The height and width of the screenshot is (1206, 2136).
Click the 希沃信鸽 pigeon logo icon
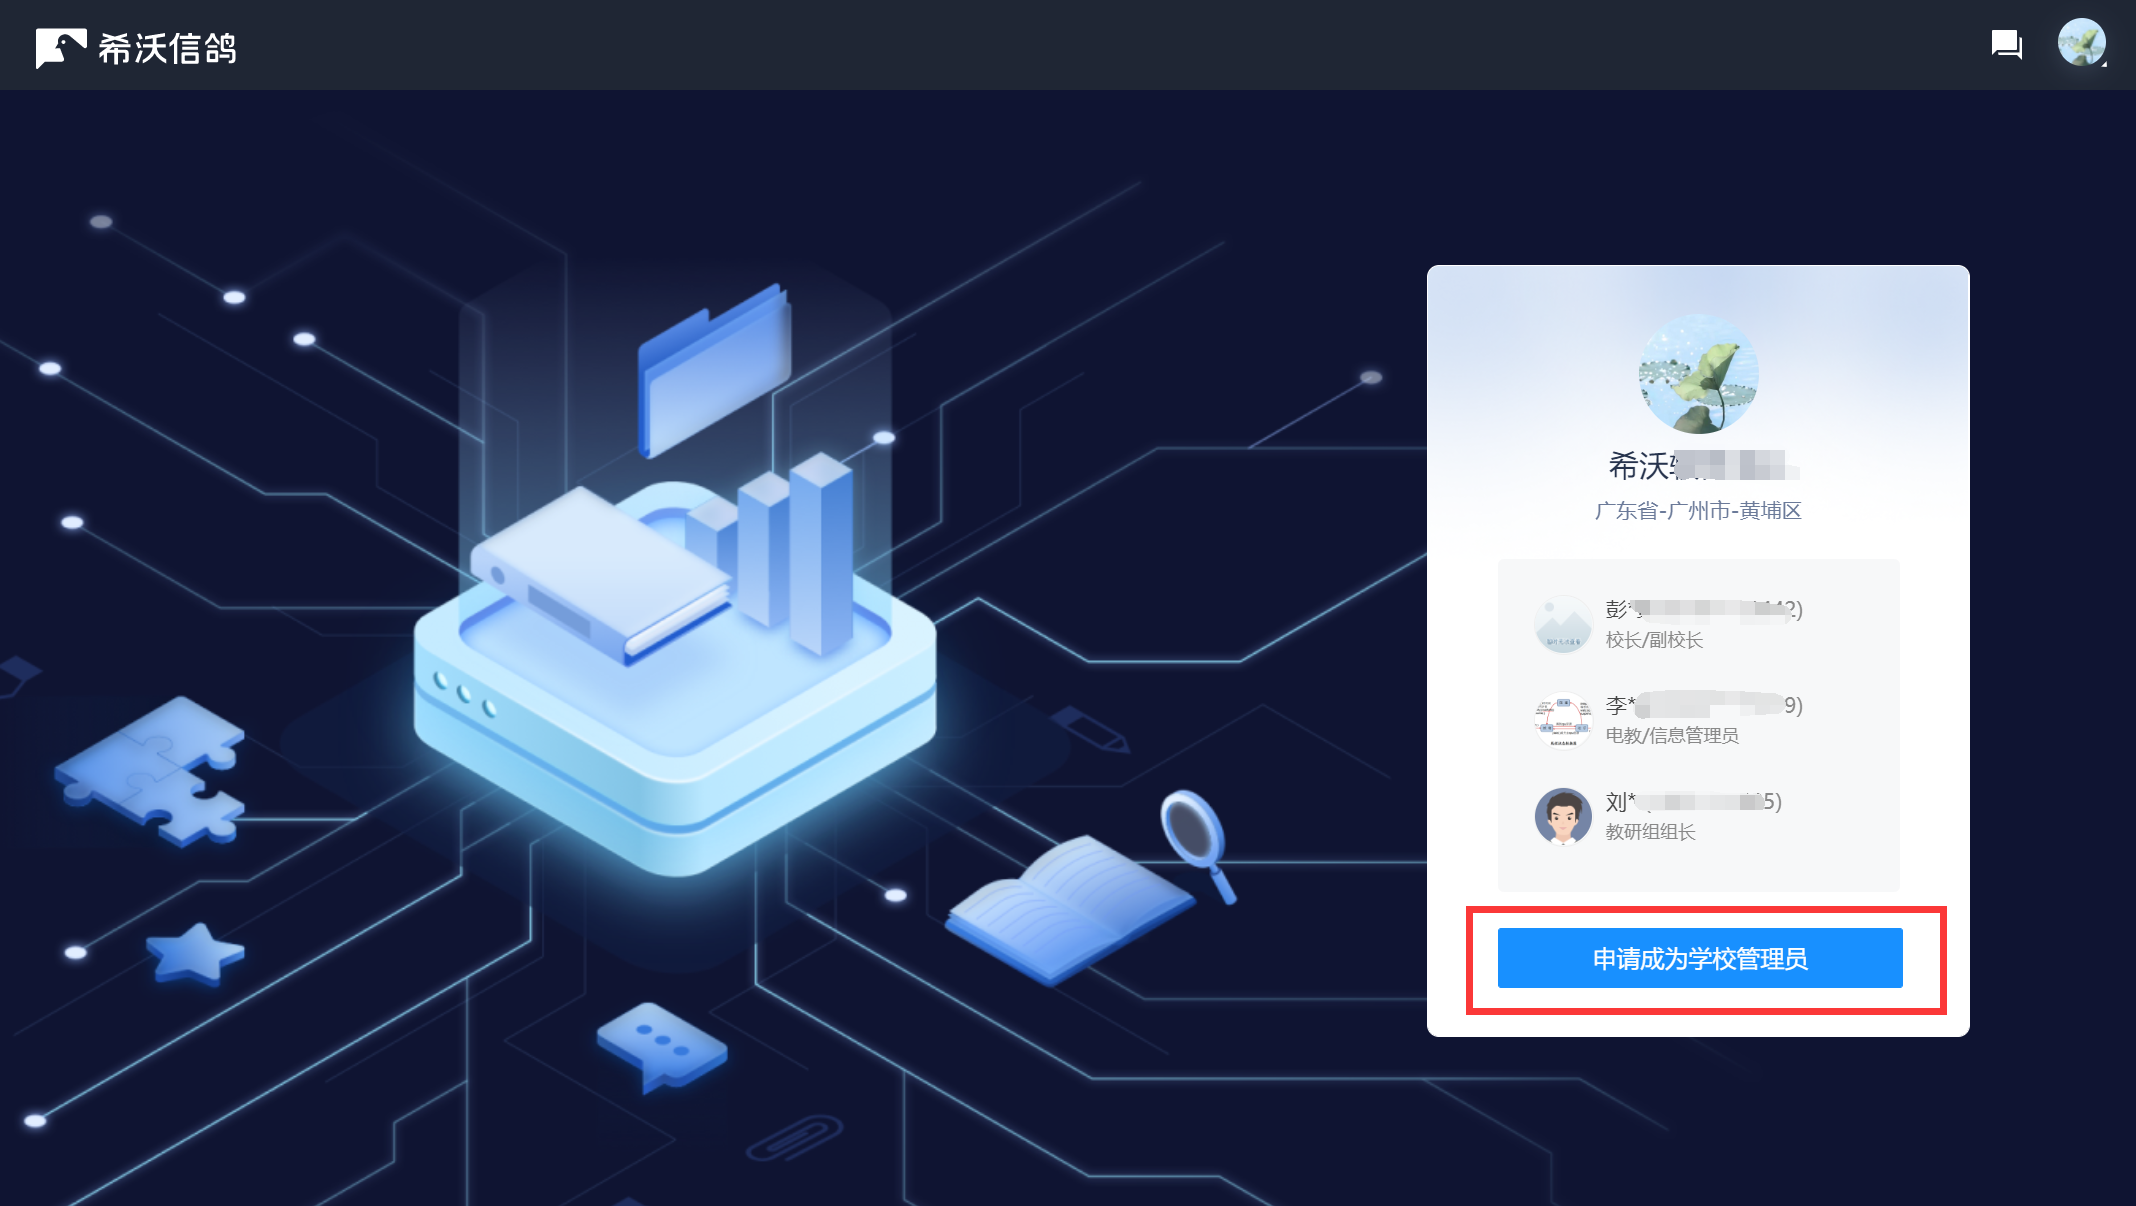pyautogui.click(x=61, y=48)
